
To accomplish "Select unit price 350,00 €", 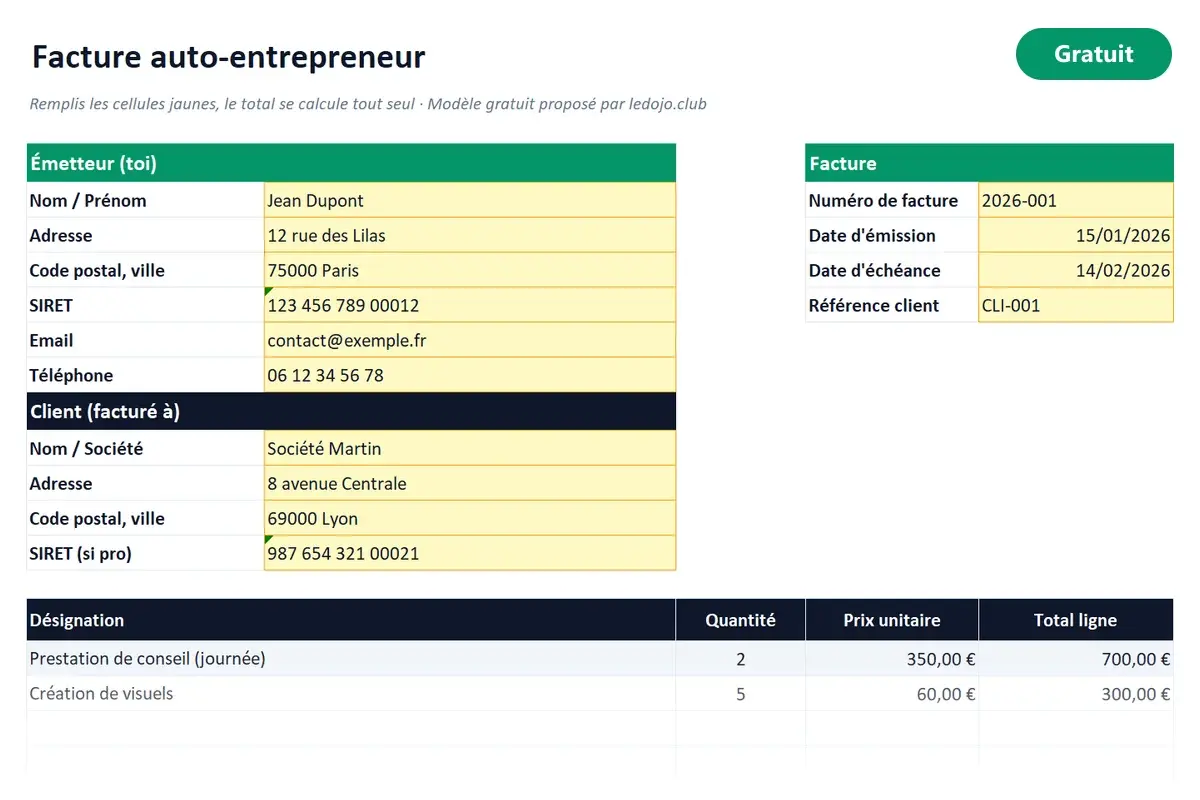I will (892, 659).
